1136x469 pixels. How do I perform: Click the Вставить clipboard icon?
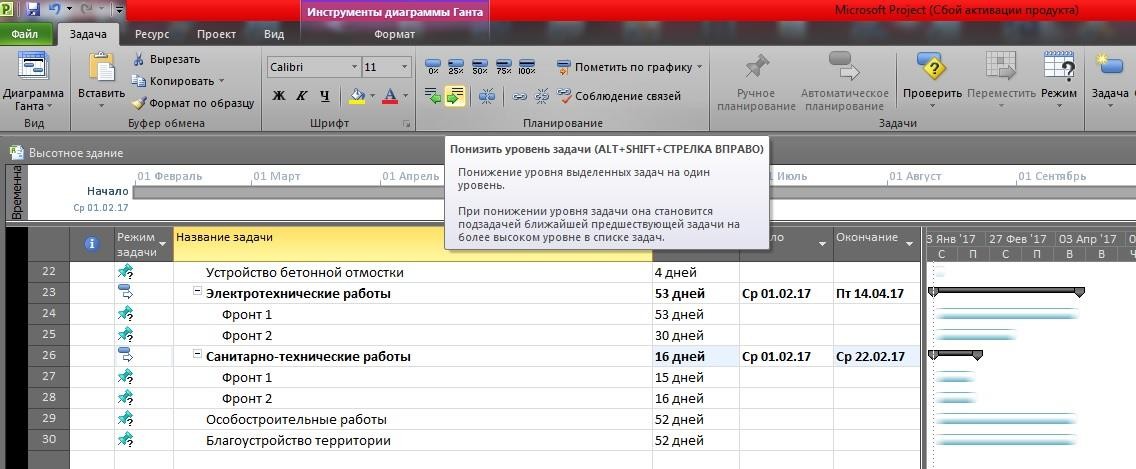coord(101,67)
